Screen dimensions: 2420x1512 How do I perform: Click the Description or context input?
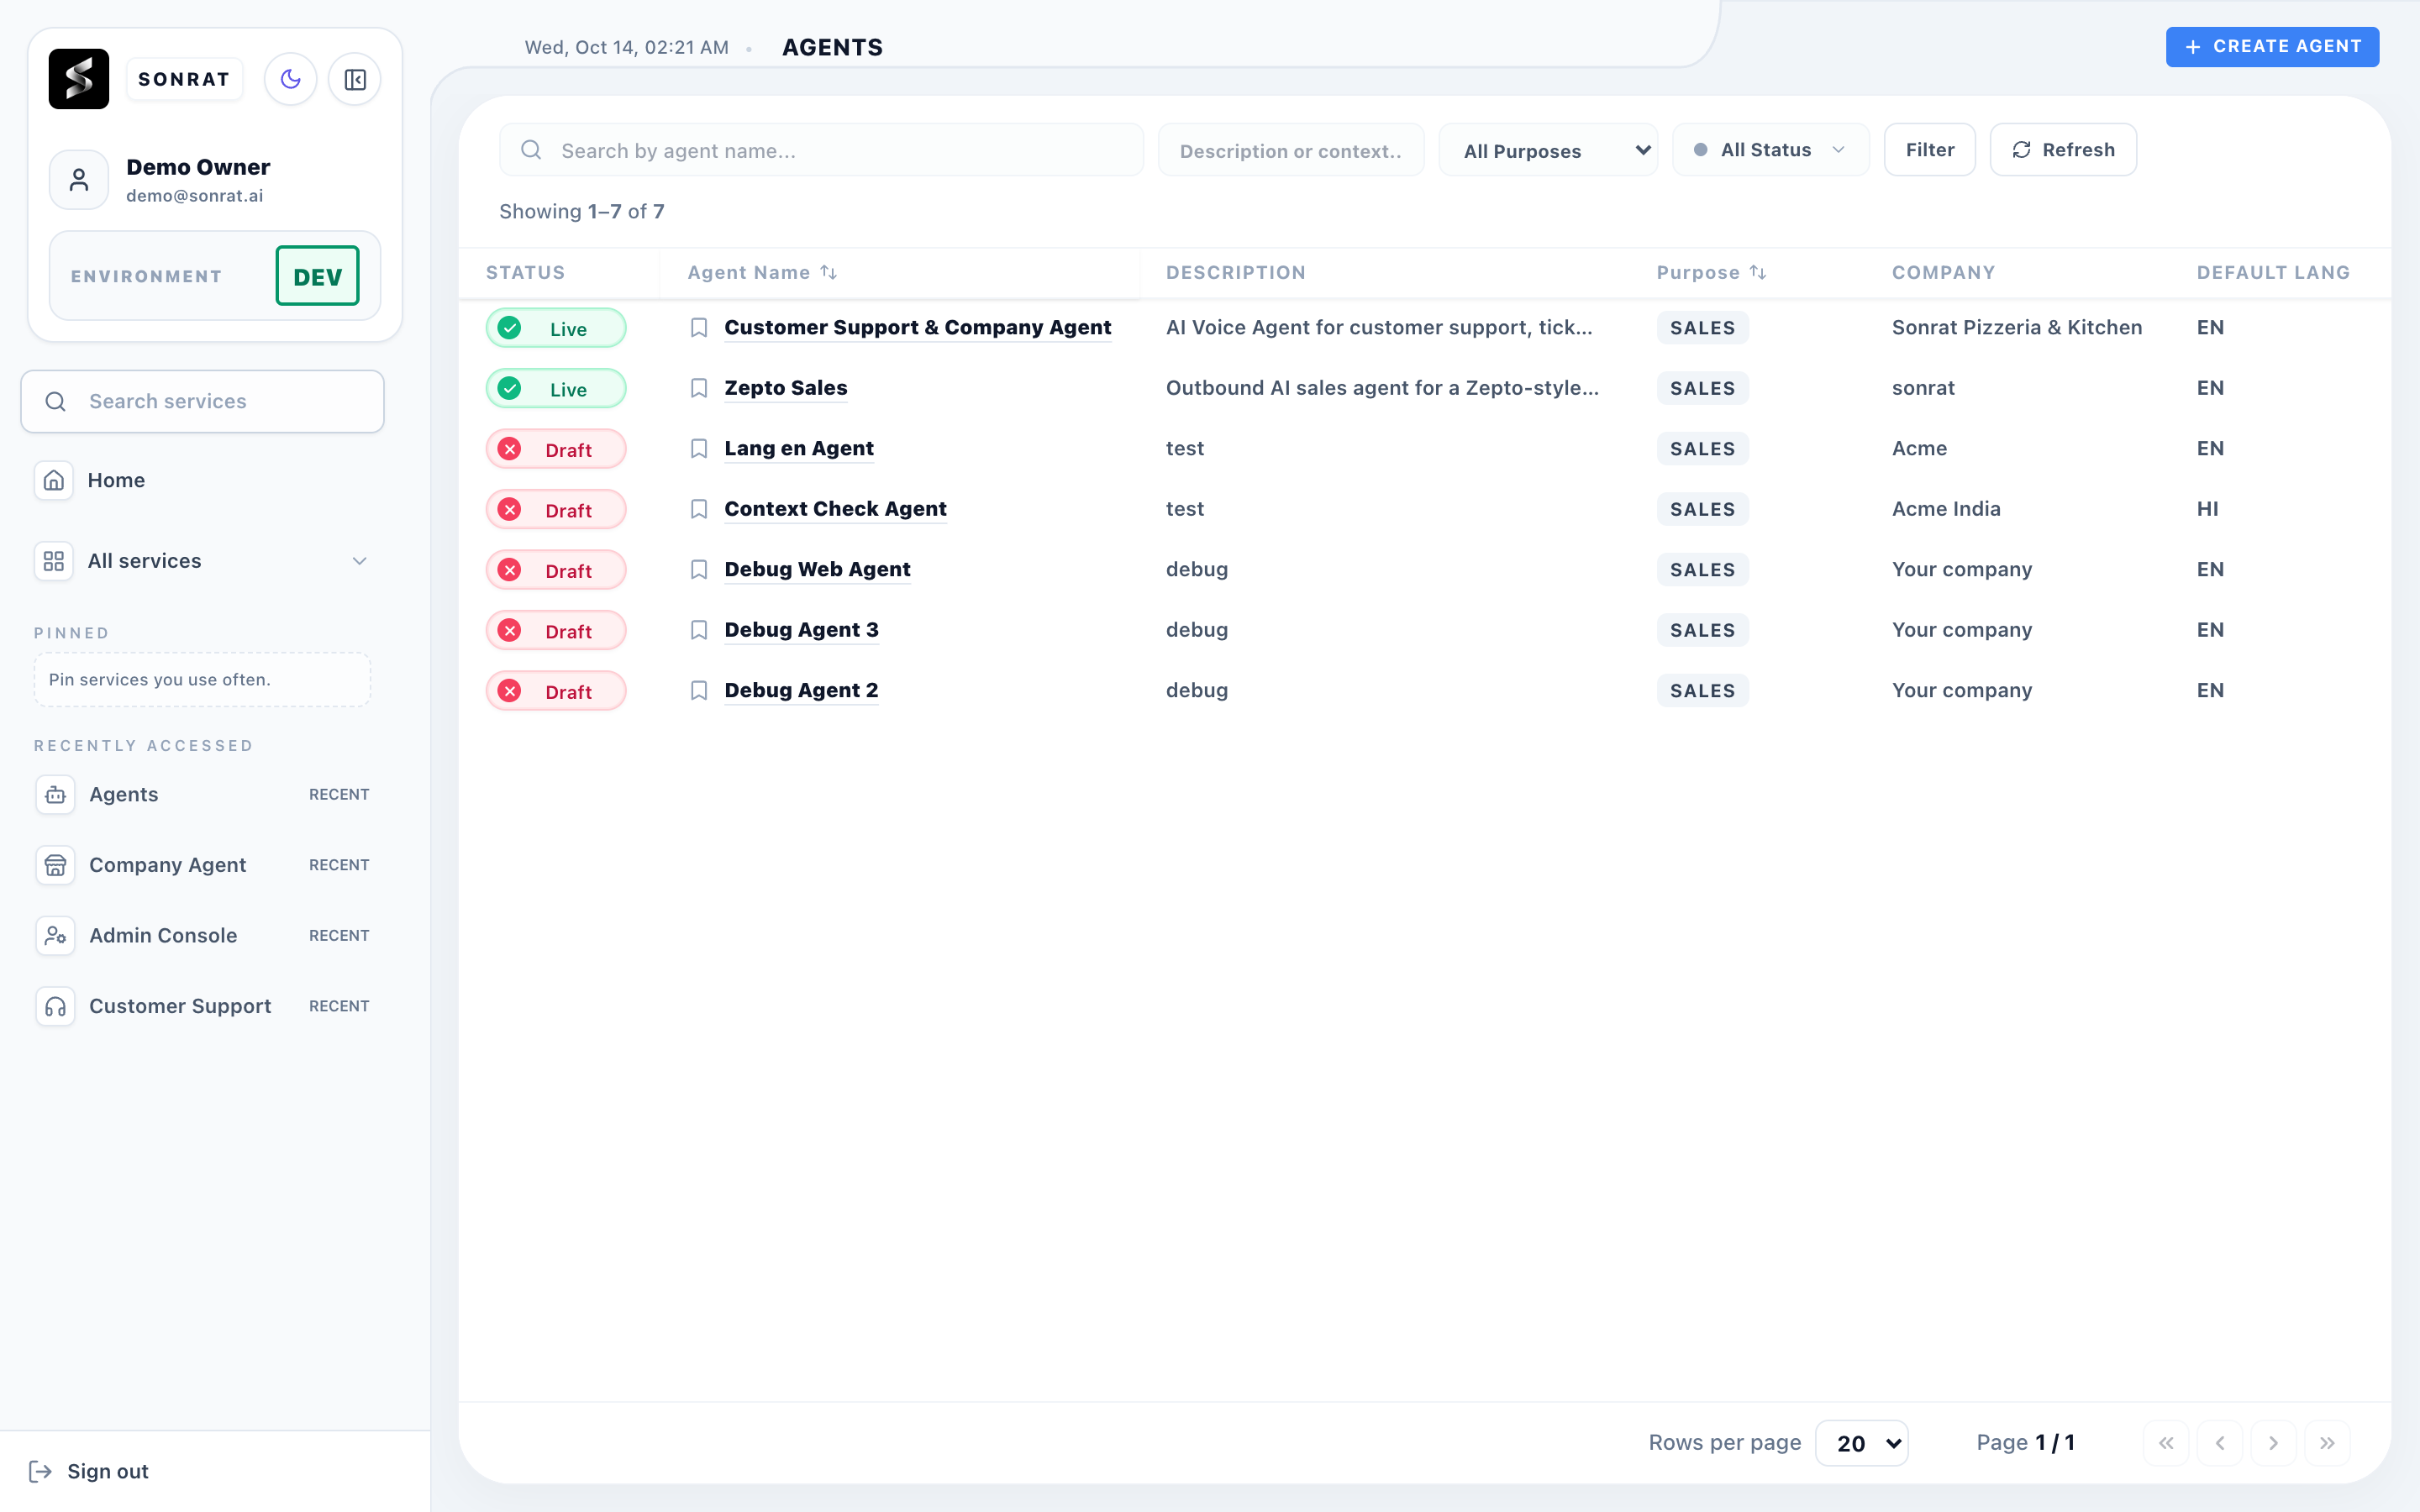click(x=1291, y=150)
